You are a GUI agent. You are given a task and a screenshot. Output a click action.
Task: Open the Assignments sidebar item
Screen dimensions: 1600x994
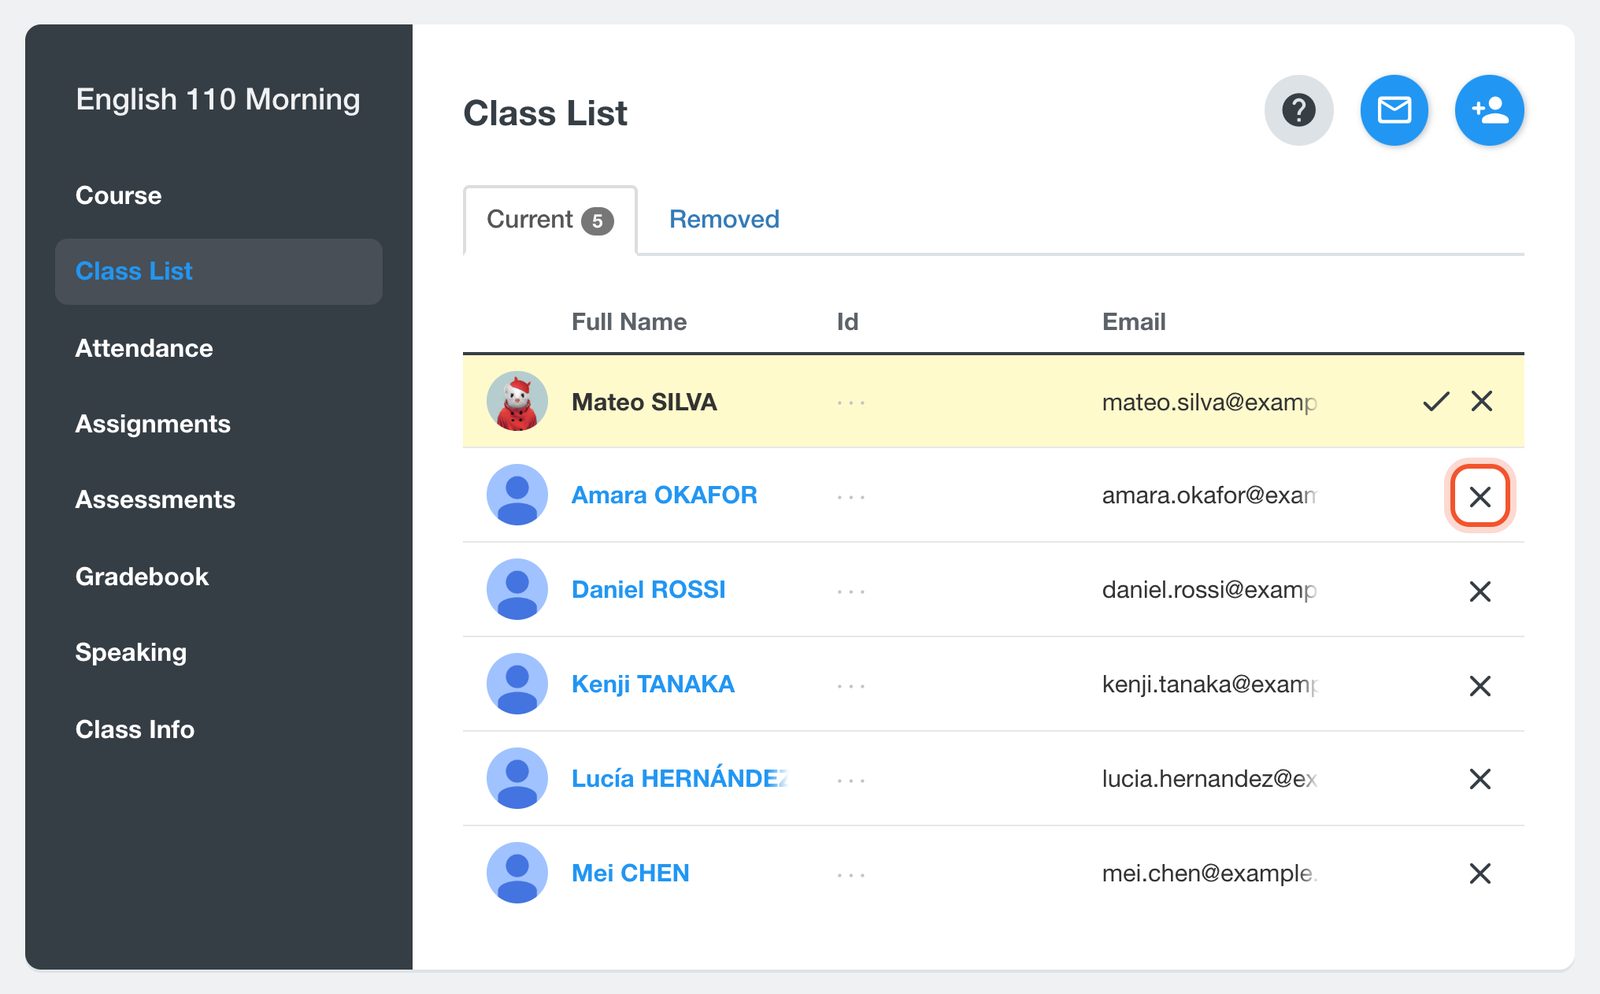153,424
